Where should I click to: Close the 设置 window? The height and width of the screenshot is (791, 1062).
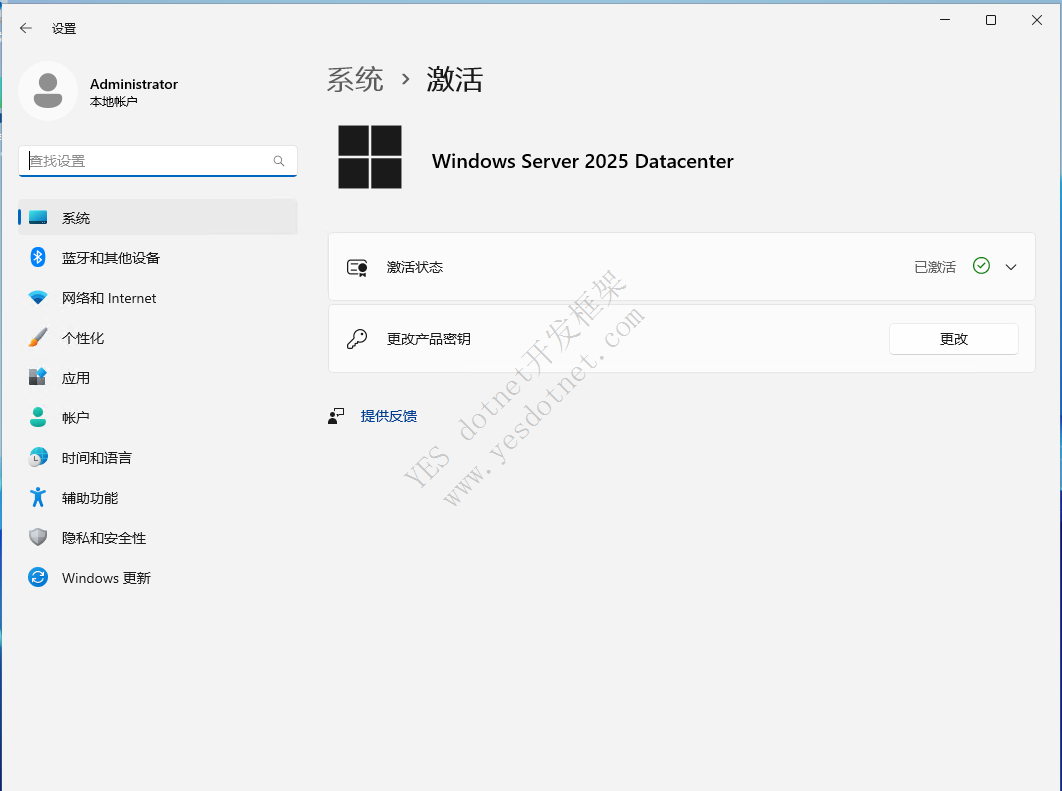1037,20
